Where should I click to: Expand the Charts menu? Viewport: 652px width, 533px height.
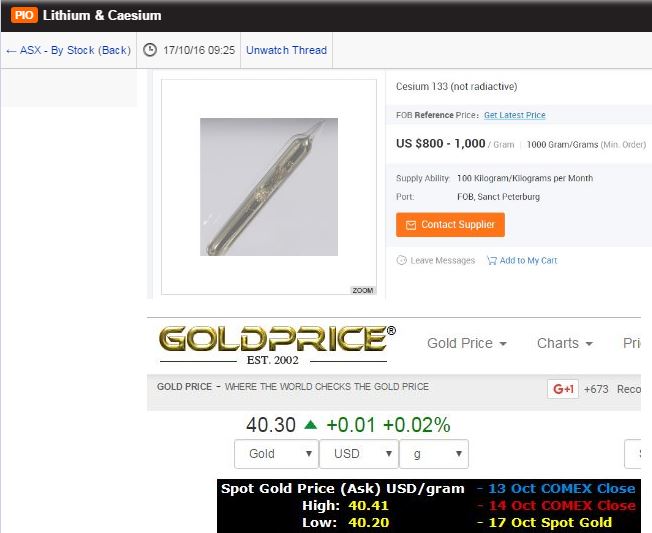coord(564,343)
